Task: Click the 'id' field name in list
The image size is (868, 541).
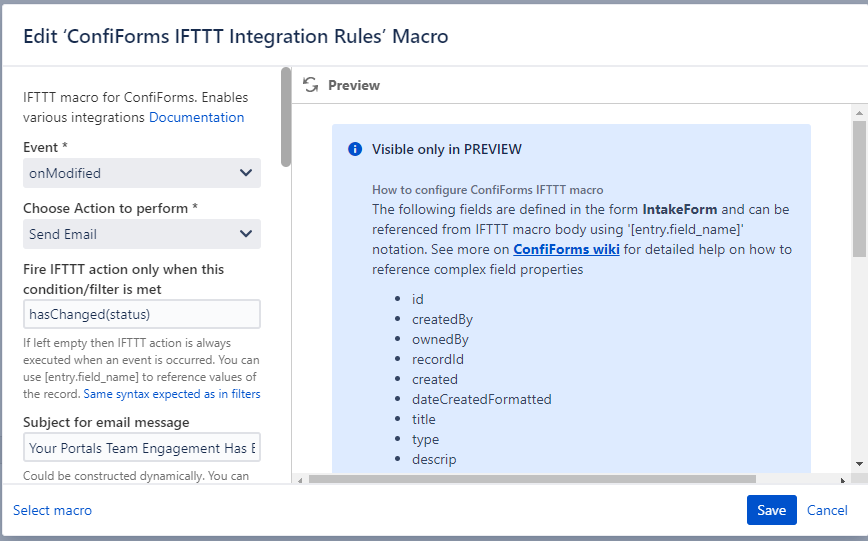Action: point(417,300)
